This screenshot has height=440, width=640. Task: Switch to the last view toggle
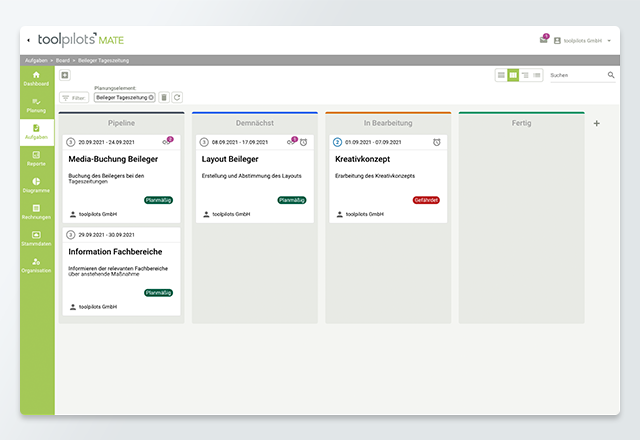537,75
